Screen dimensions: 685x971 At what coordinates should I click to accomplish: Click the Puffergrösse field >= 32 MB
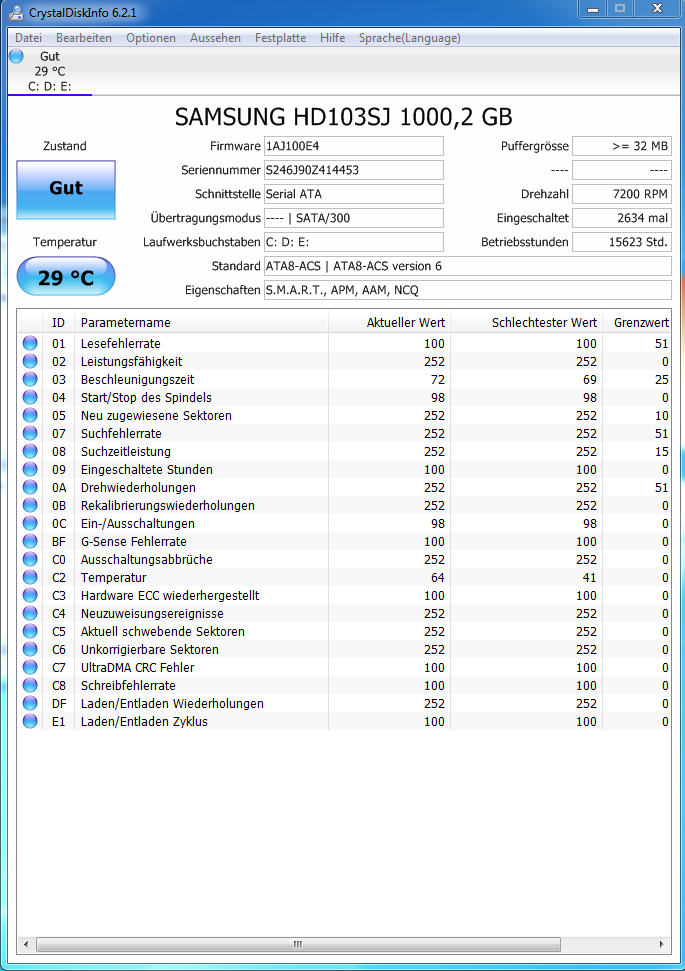point(622,146)
